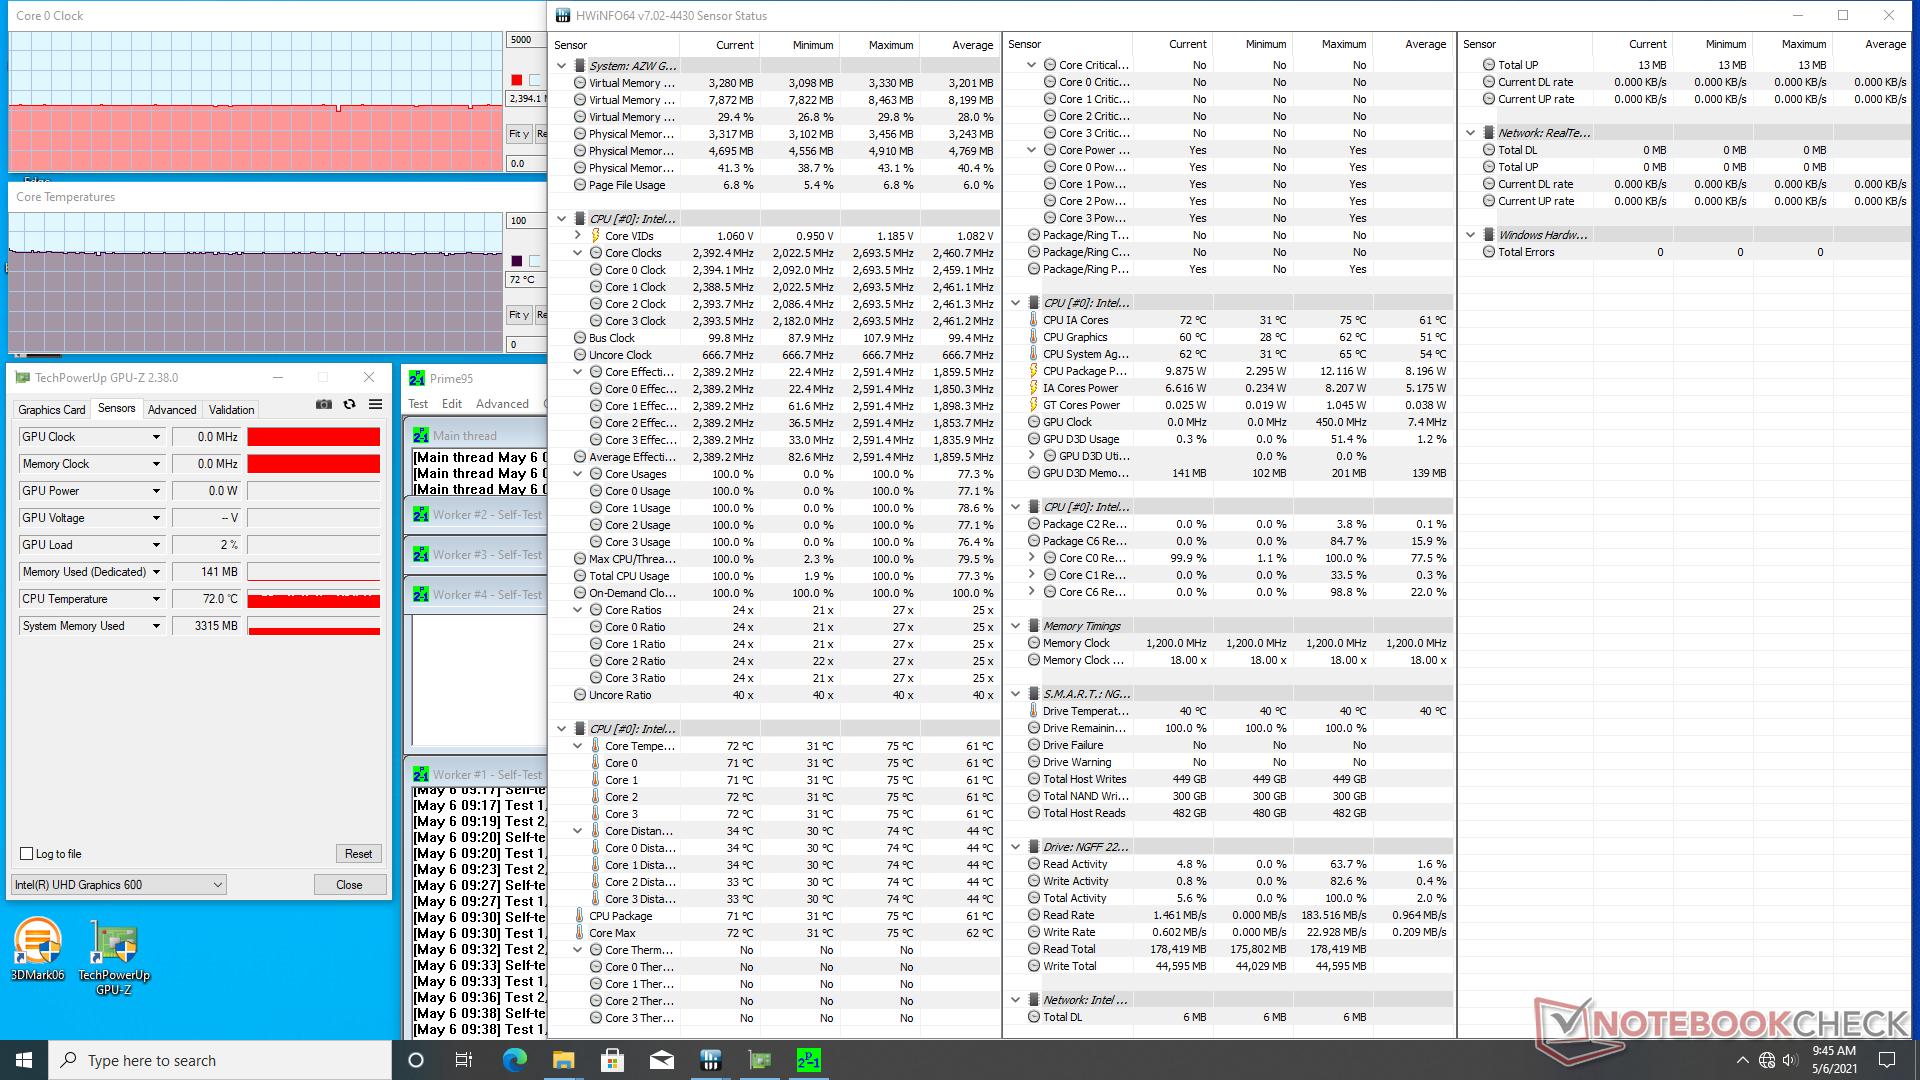Open Microsoft Edge from the taskbar
The image size is (1920, 1080).
[514, 1060]
